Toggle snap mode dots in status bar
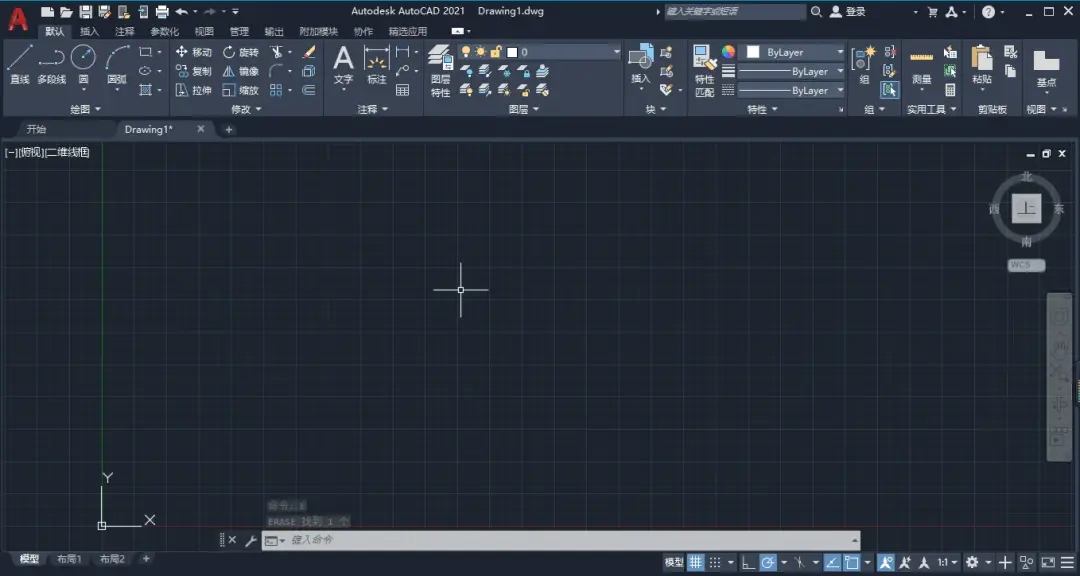1080x576 pixels. click(x=716, y=562)
